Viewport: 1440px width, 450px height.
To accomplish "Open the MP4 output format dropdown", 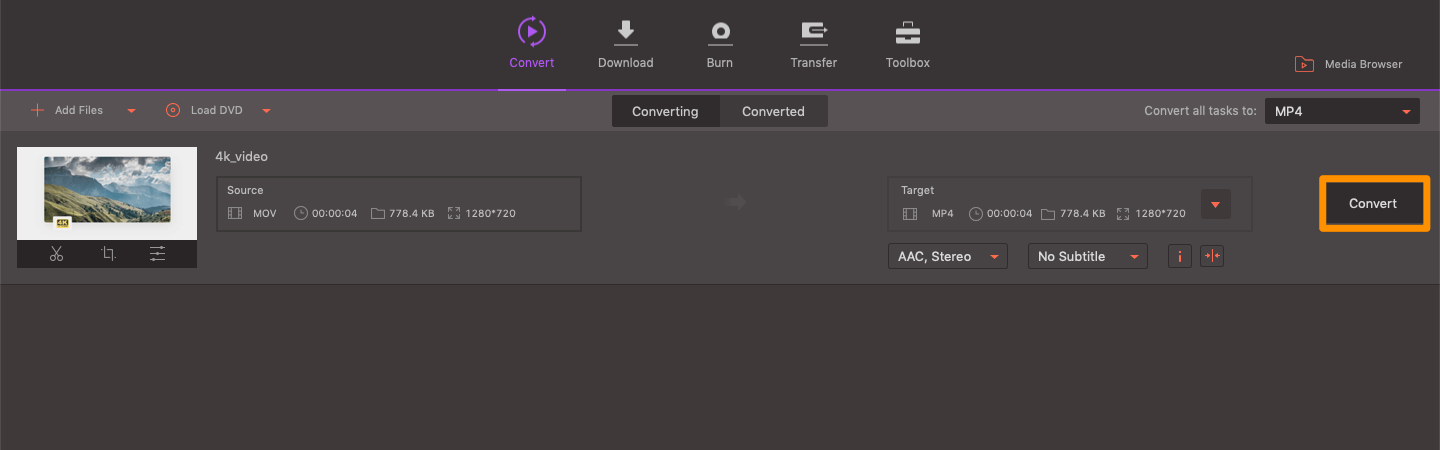I will (1342, 111).
